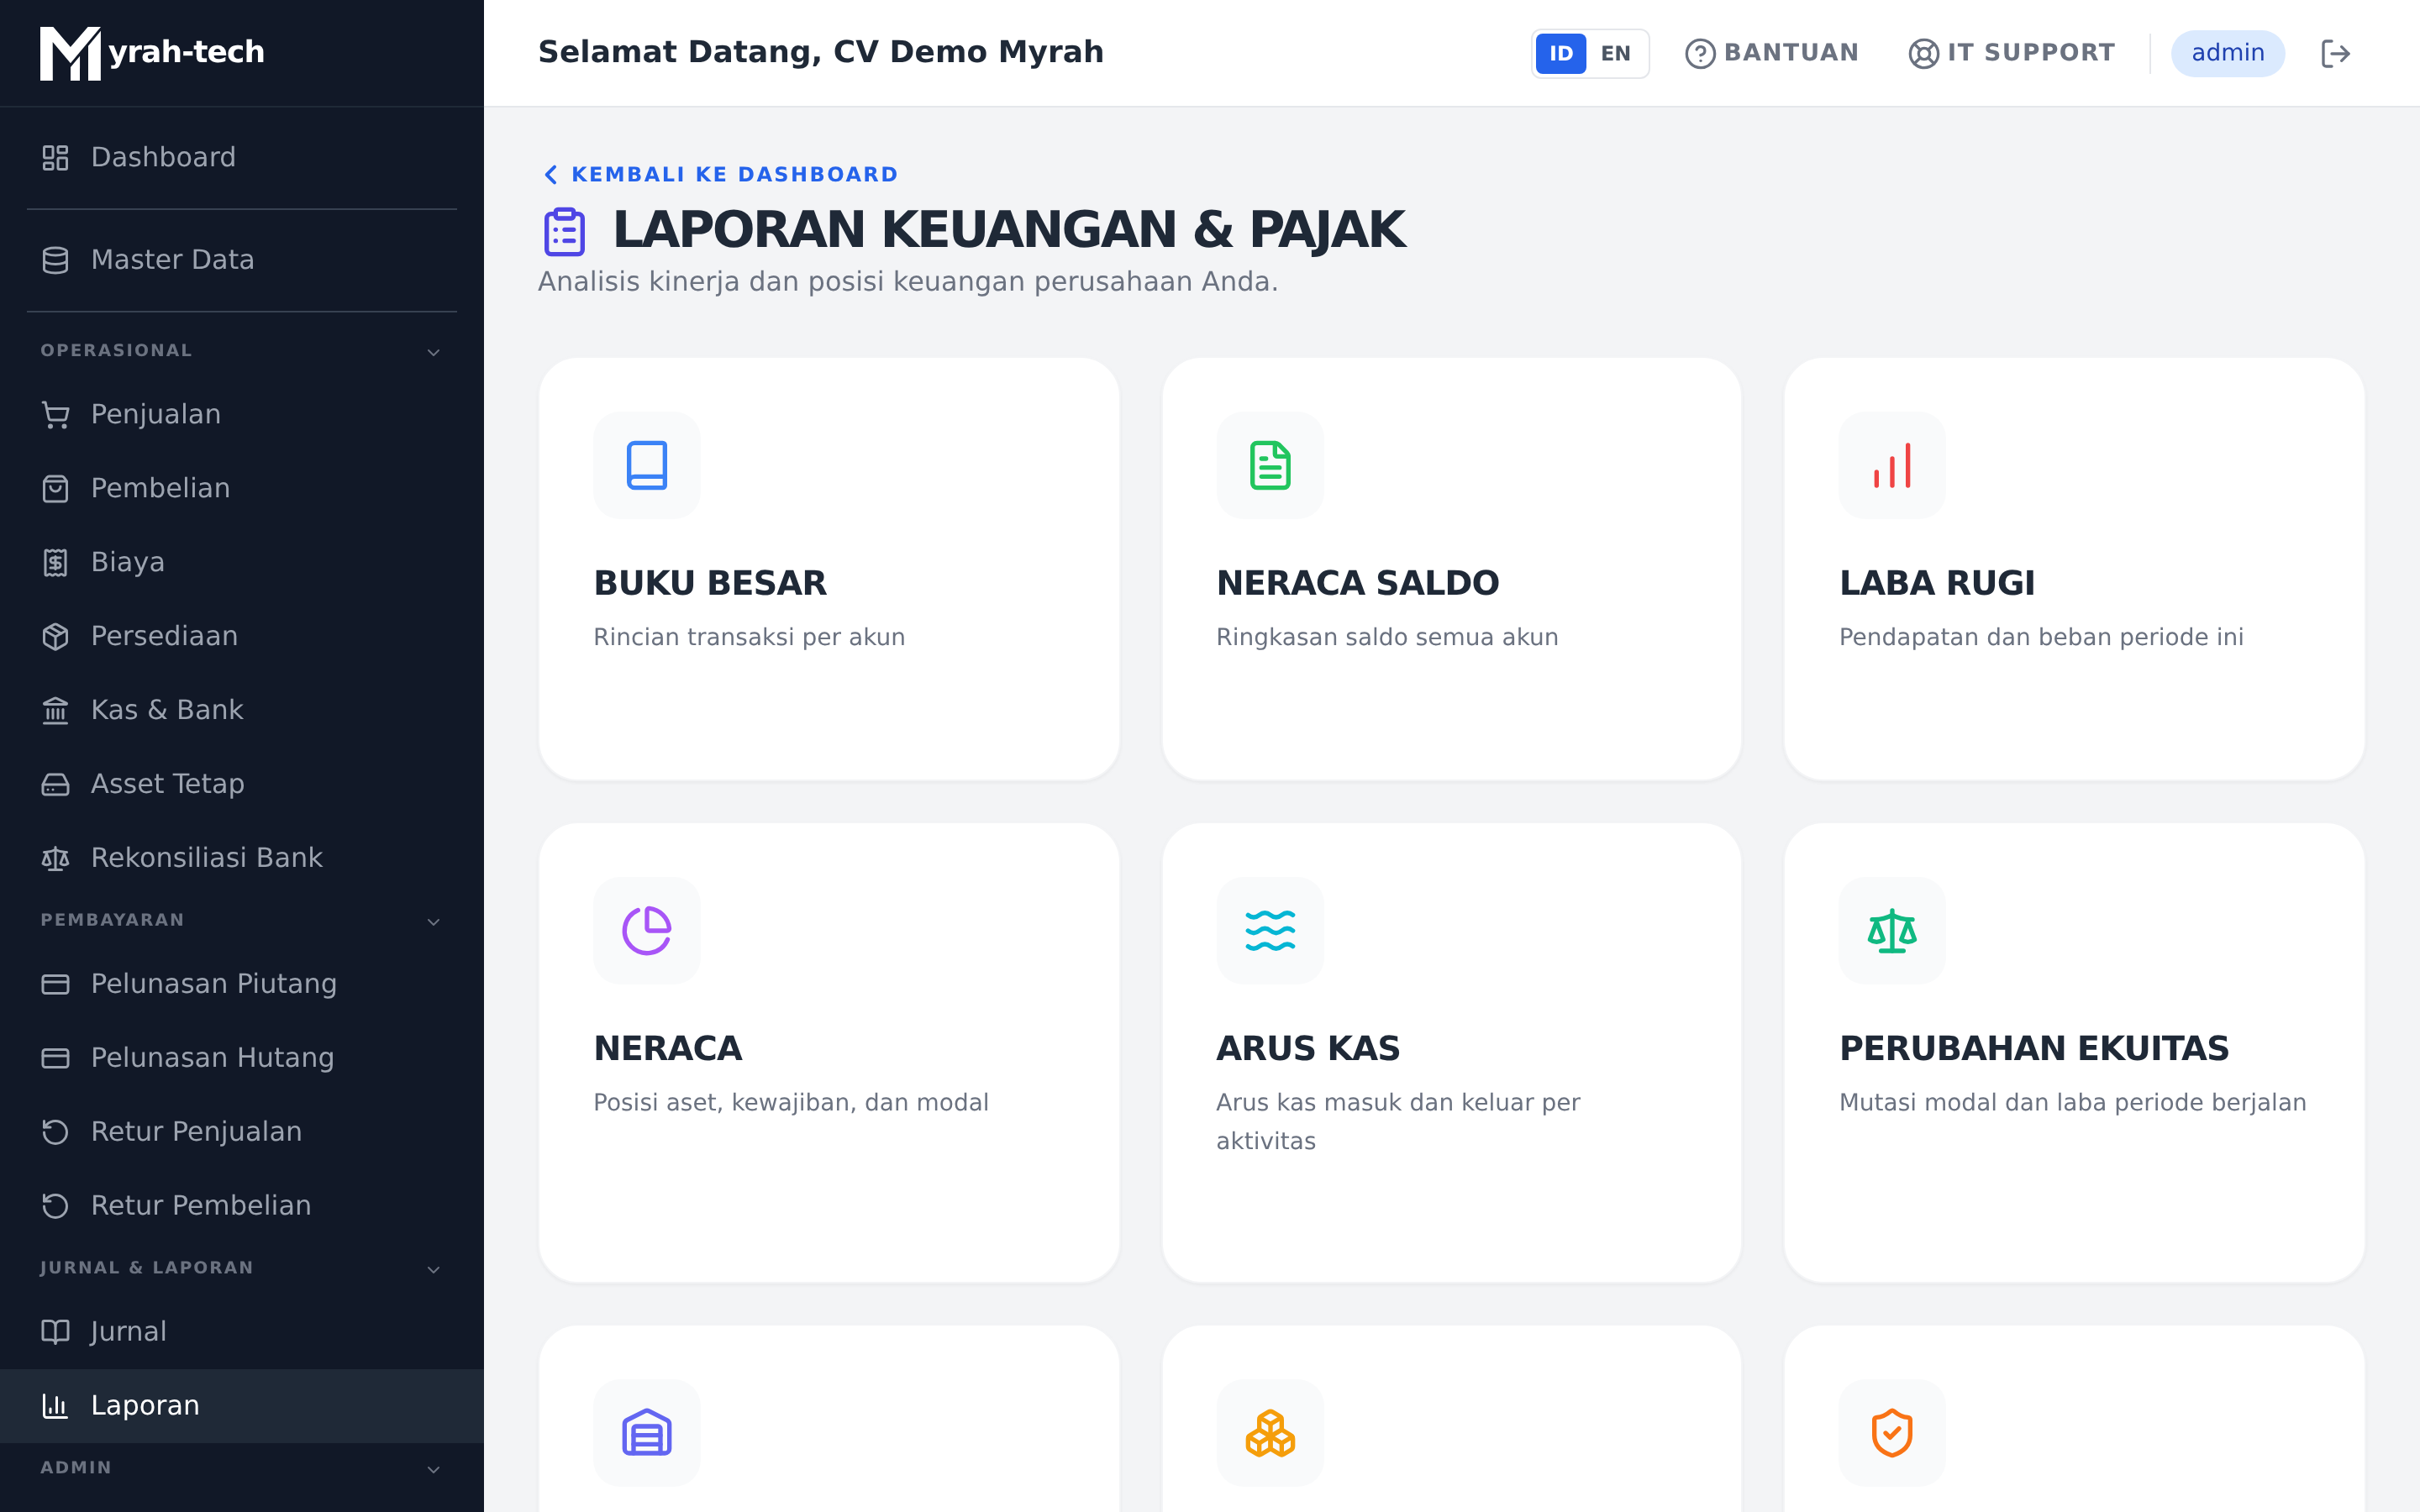Click the Master Data database icon
The height and width of the screenshot is (1512, 2420).
[x=55, y=260]
